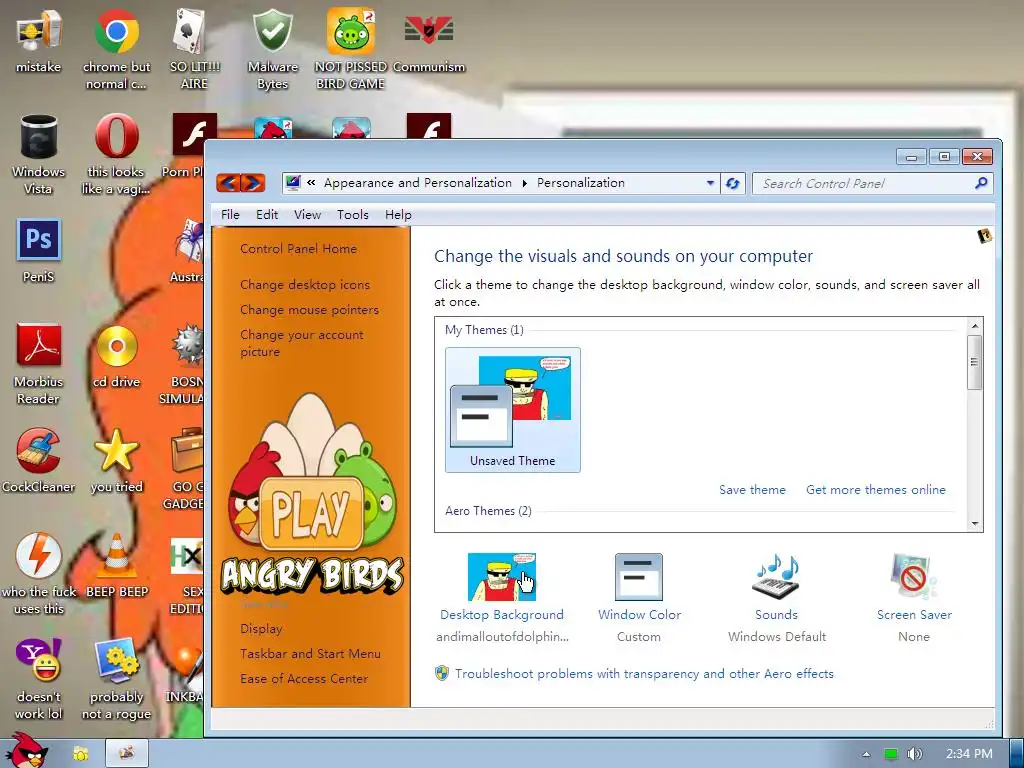
Task: Click the search magnifier icon
Action: click(981, 184)
